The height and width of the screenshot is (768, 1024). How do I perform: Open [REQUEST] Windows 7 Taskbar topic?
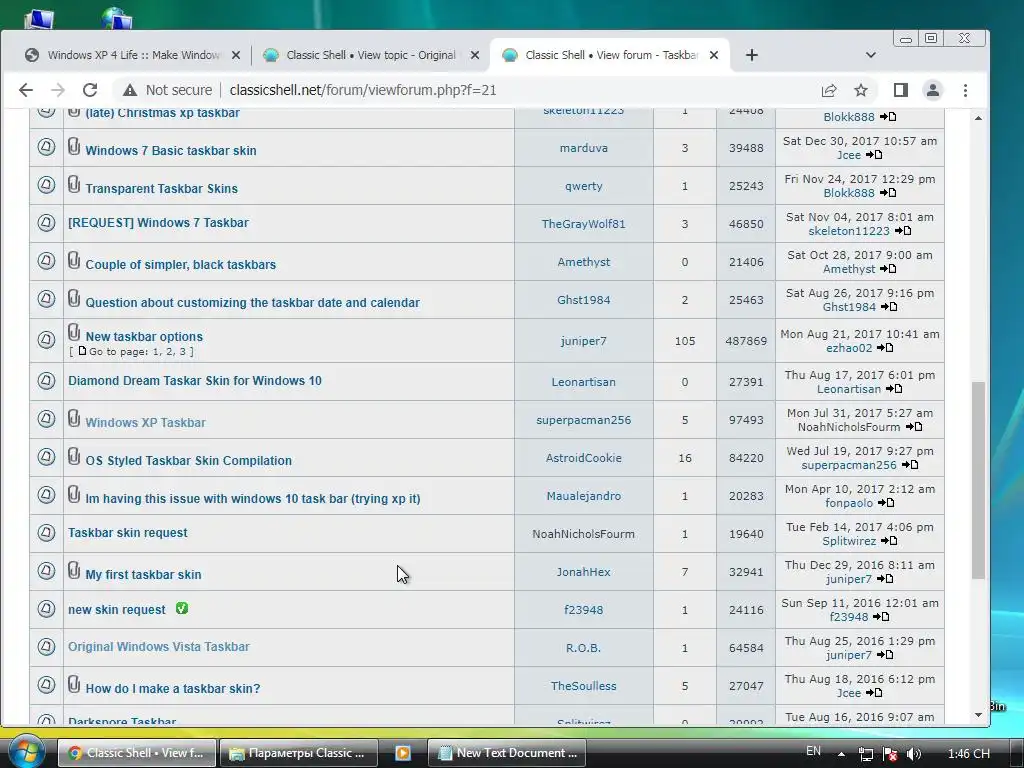(x=158, y=223)
